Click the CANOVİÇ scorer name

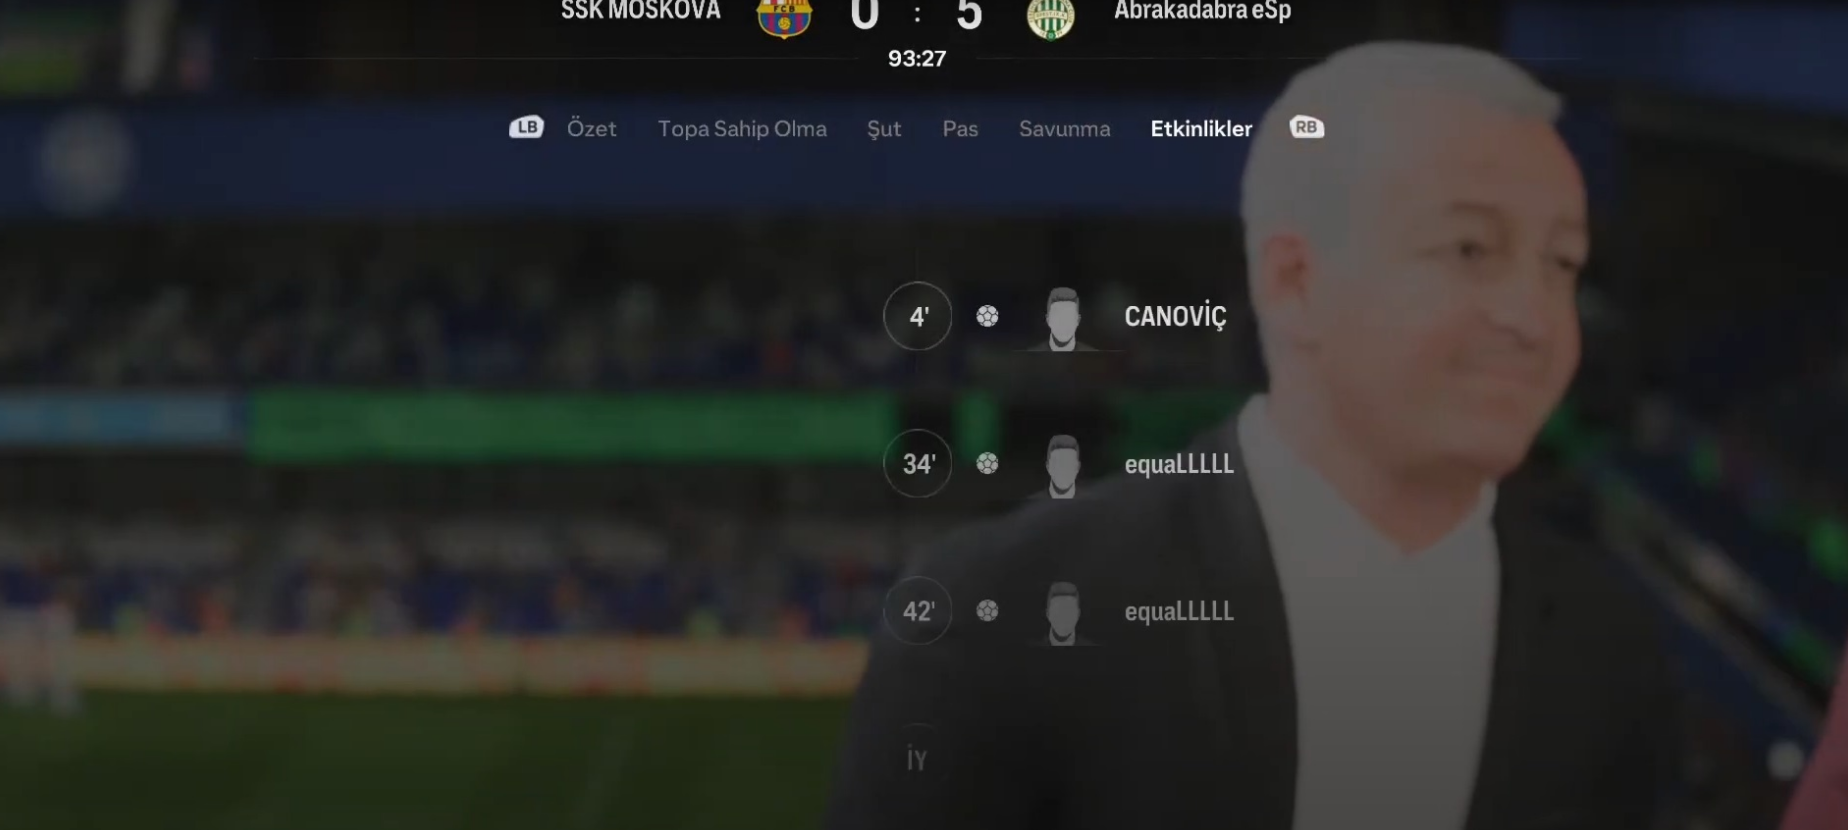point(1175,317)
